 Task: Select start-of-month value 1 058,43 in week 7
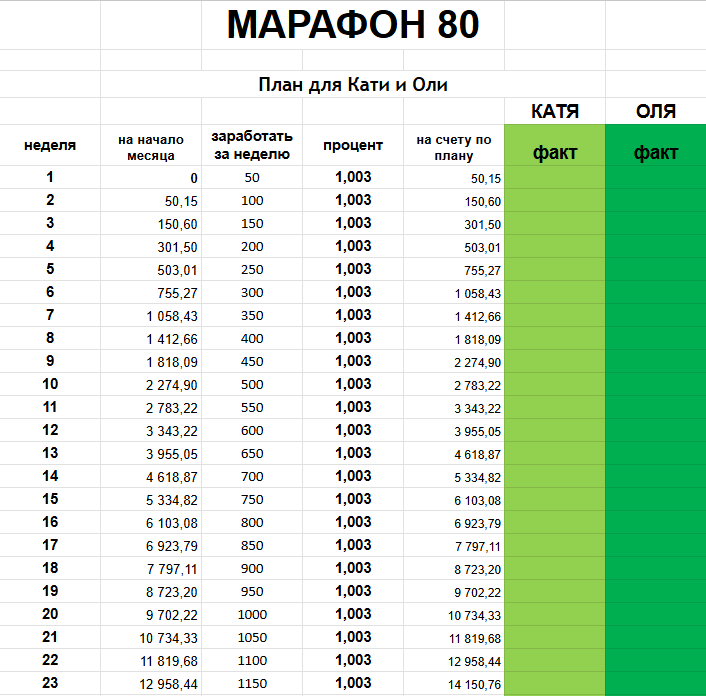pos(151,316)
